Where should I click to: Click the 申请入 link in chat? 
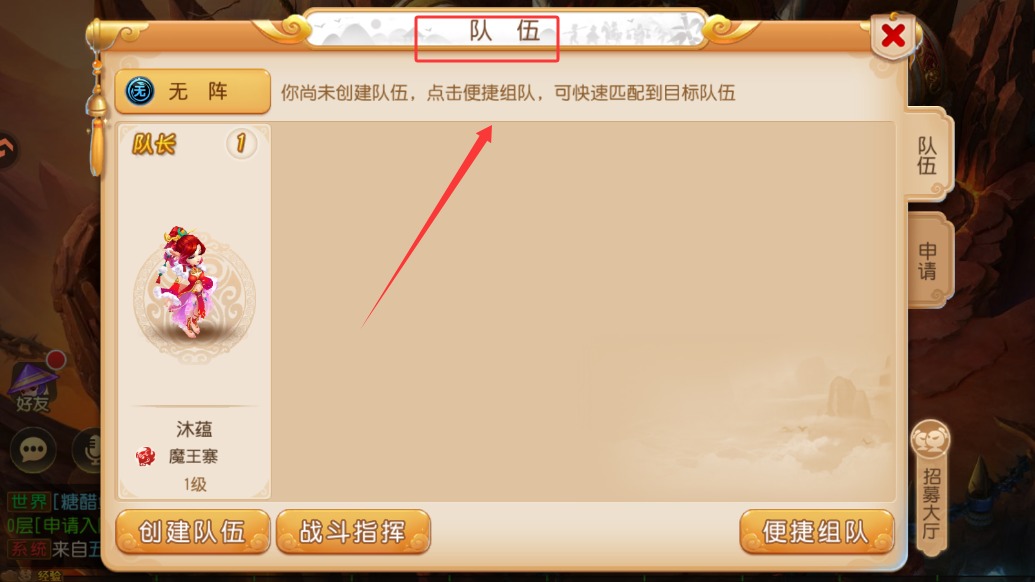(x=69, y=526)
